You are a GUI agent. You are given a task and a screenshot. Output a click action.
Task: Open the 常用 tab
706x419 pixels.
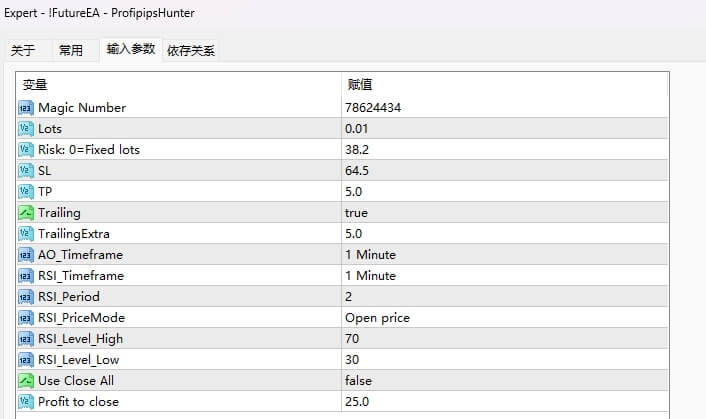pyautogui.click(x=71, y=50)
